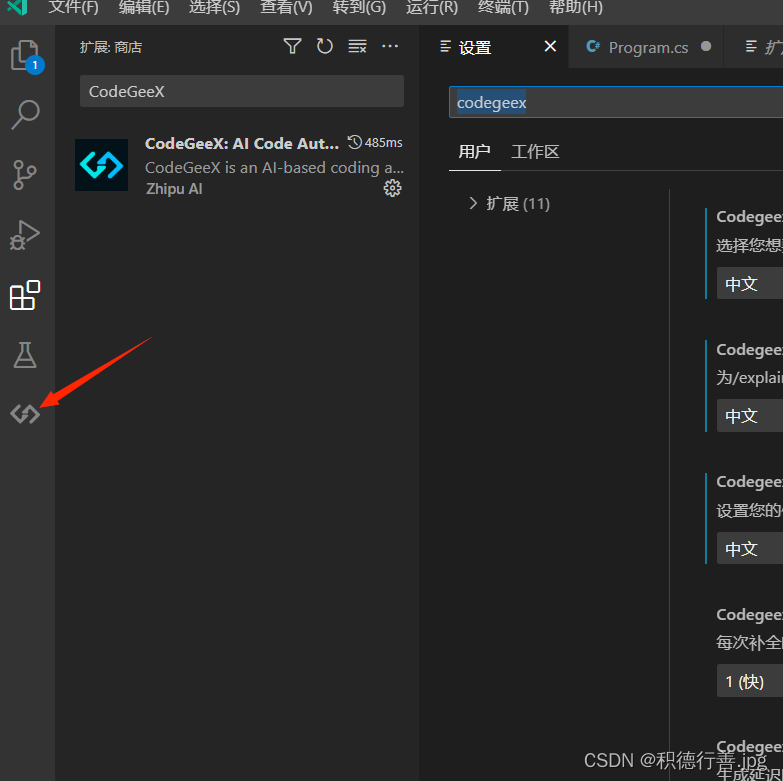Click the 485ms activation time label
Viewport: 783px width, 781px height.
click(x=375, y=142)
